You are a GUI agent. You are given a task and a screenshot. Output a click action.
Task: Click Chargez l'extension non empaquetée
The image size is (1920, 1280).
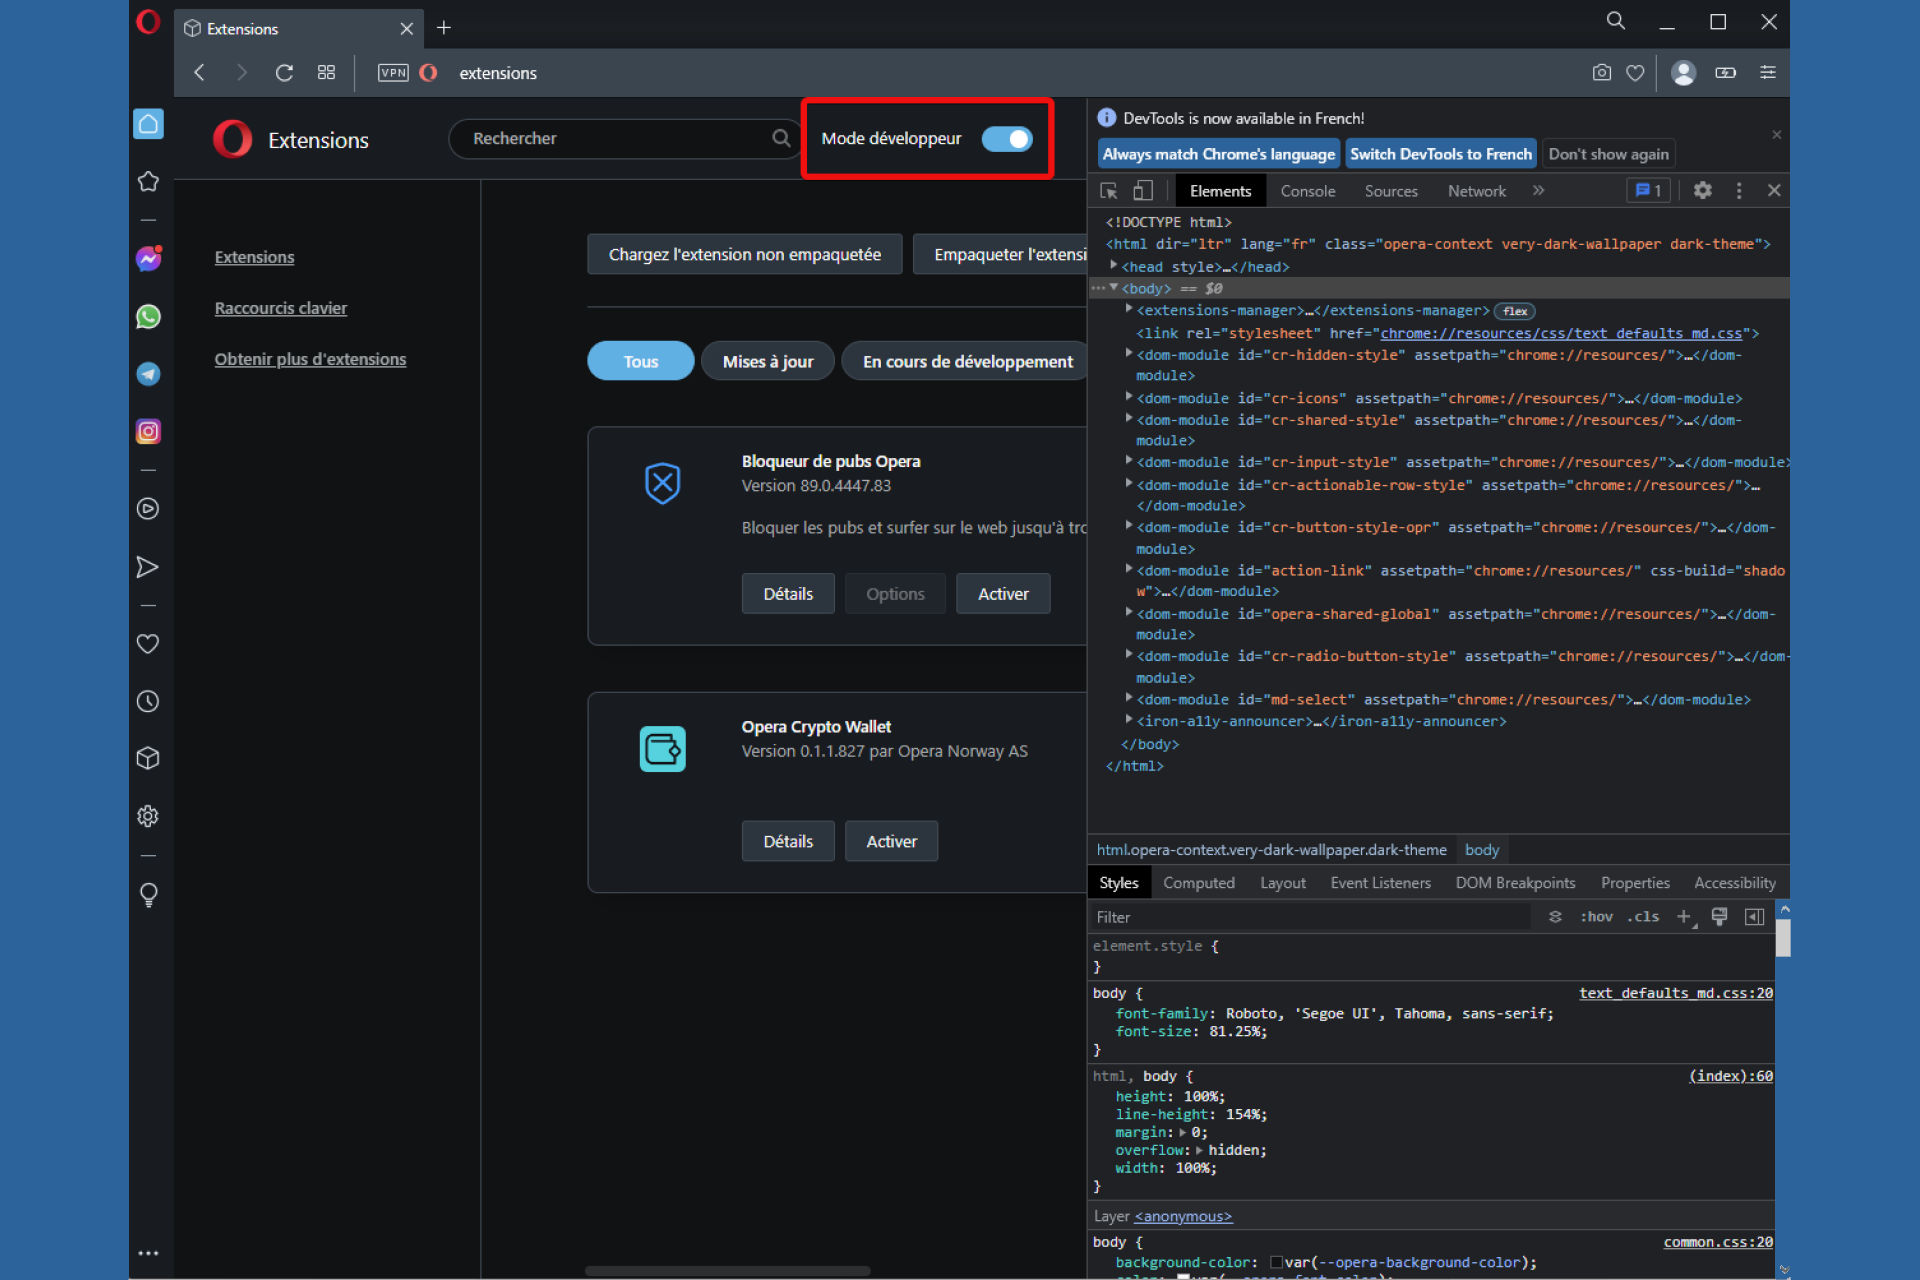click(x=745, y=254)
